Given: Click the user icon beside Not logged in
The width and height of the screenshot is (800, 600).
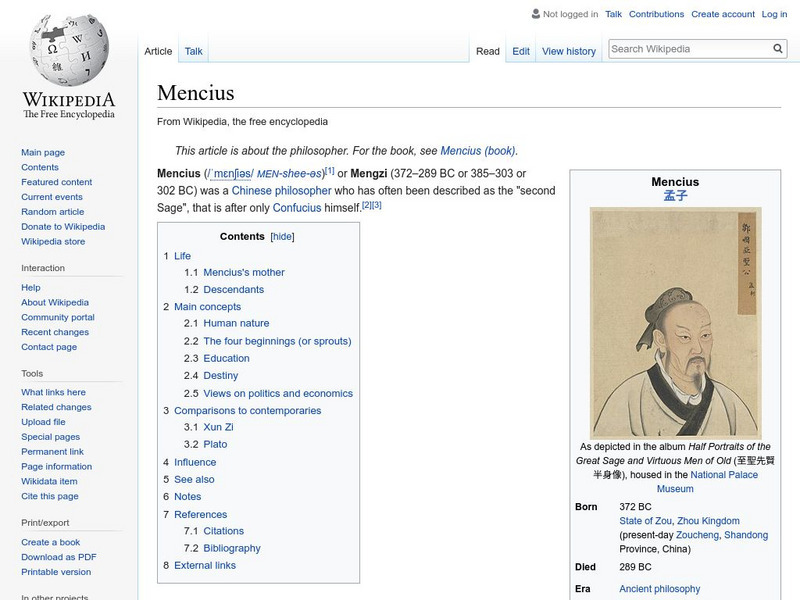Looking at the screenshot, I should tap(535, 14).
